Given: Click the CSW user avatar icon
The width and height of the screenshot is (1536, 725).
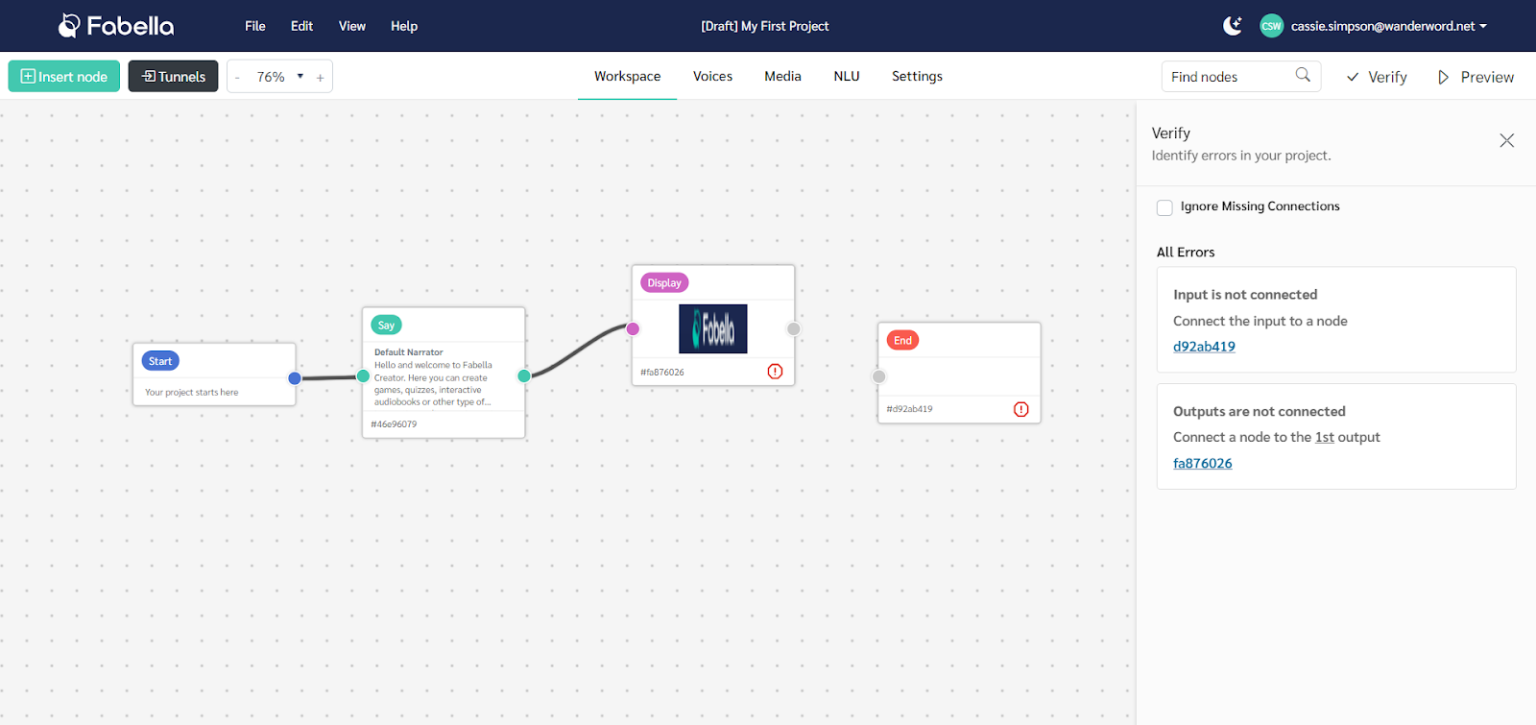Looking at the screenshot, I should [x=1271, y=25].
